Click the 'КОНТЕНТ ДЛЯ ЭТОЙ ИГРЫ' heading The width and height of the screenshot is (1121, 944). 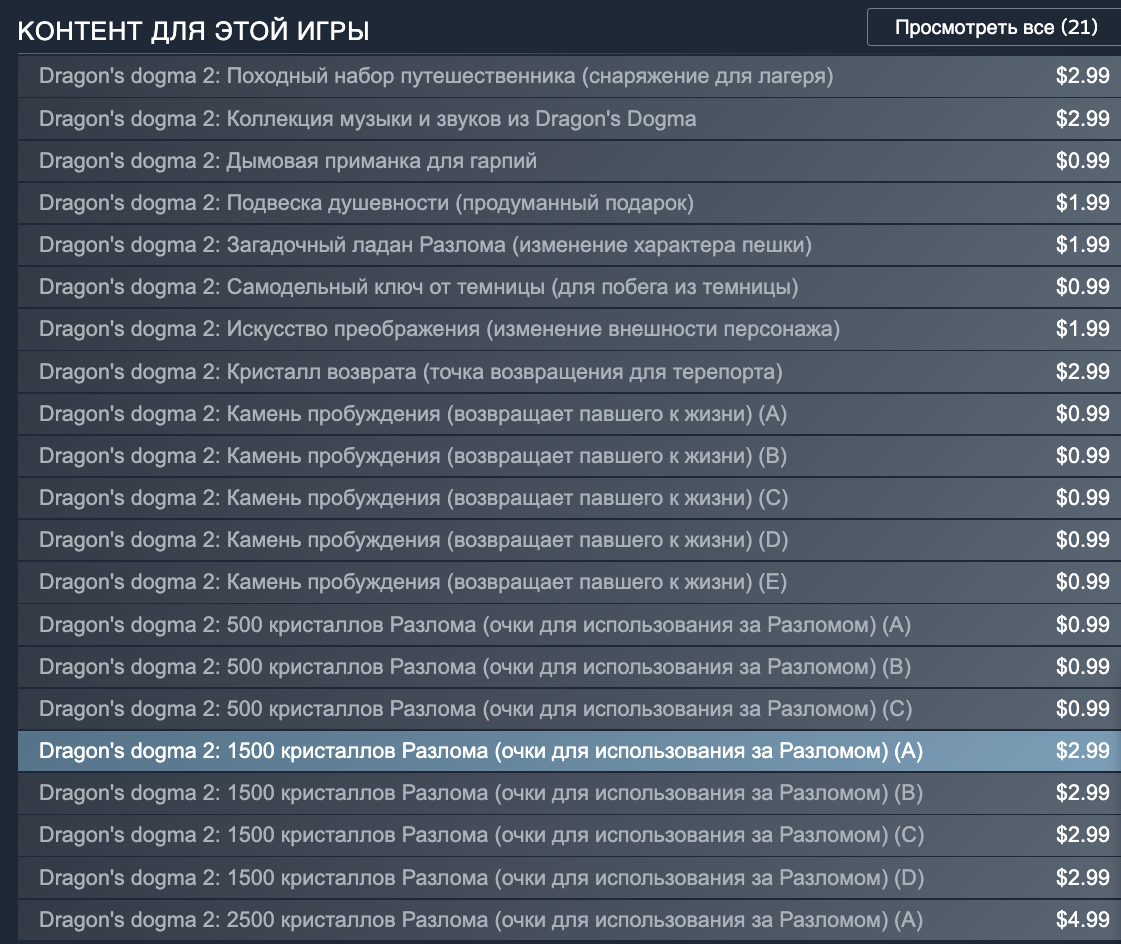pyautogui.click(x=193, y=31)
